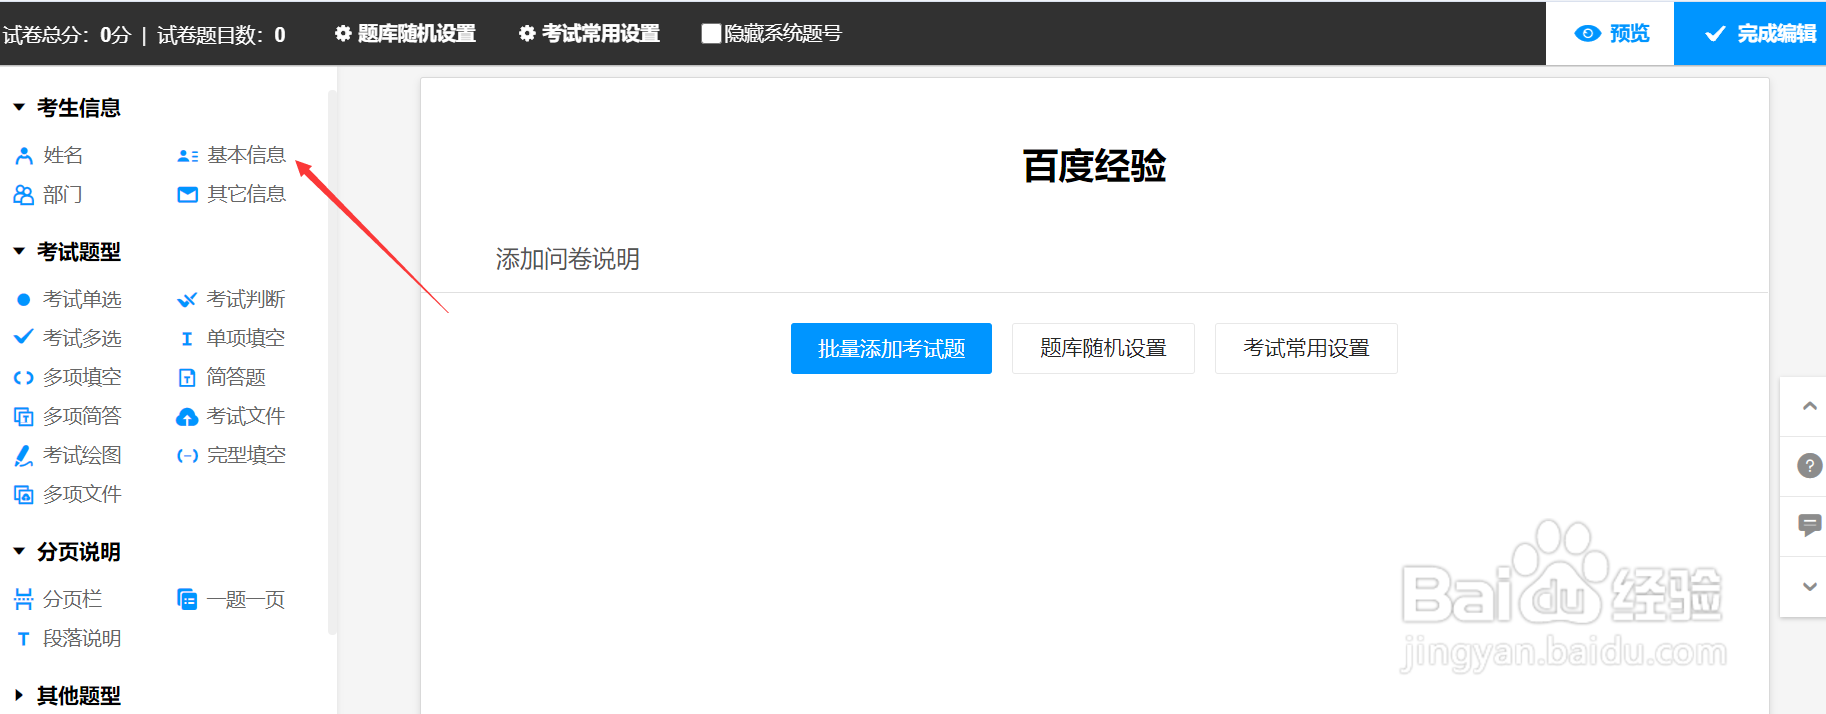Image resolution: width=1826 pixels, height=714 pixels.
Task: Jump to bottom with down chevron
Action: [1809, 586]
